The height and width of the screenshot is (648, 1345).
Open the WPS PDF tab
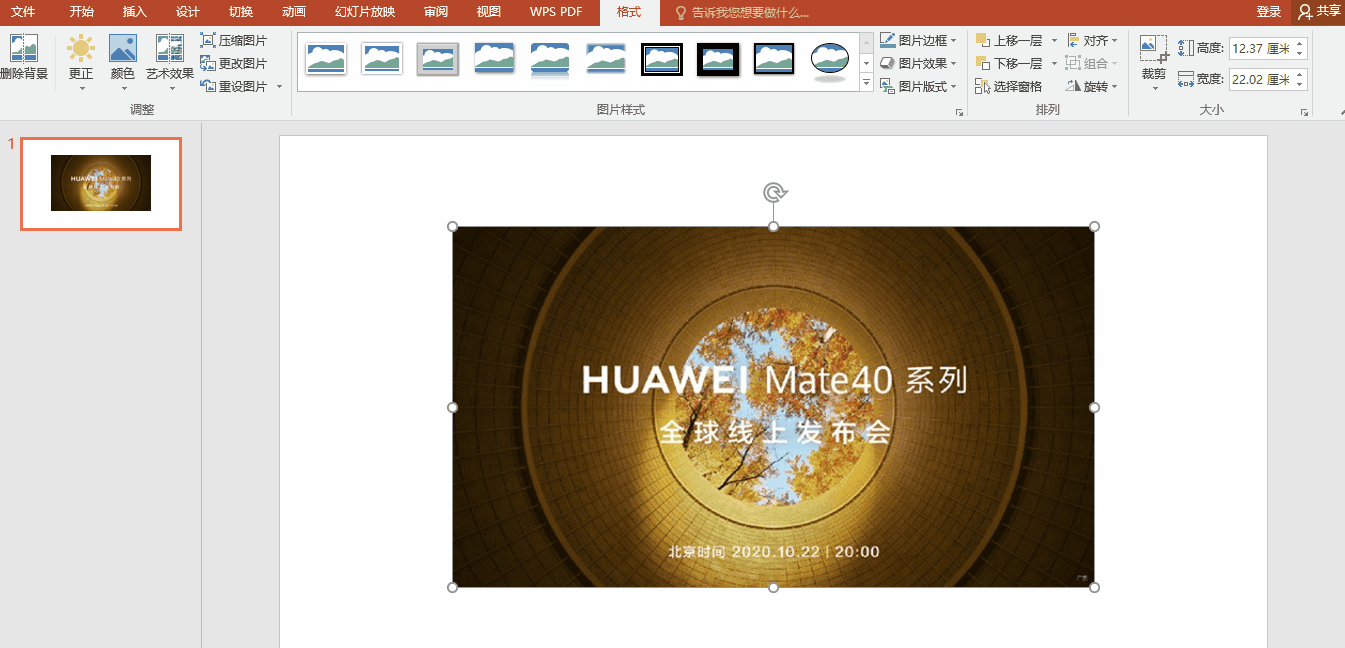click(x=556, y=12)
